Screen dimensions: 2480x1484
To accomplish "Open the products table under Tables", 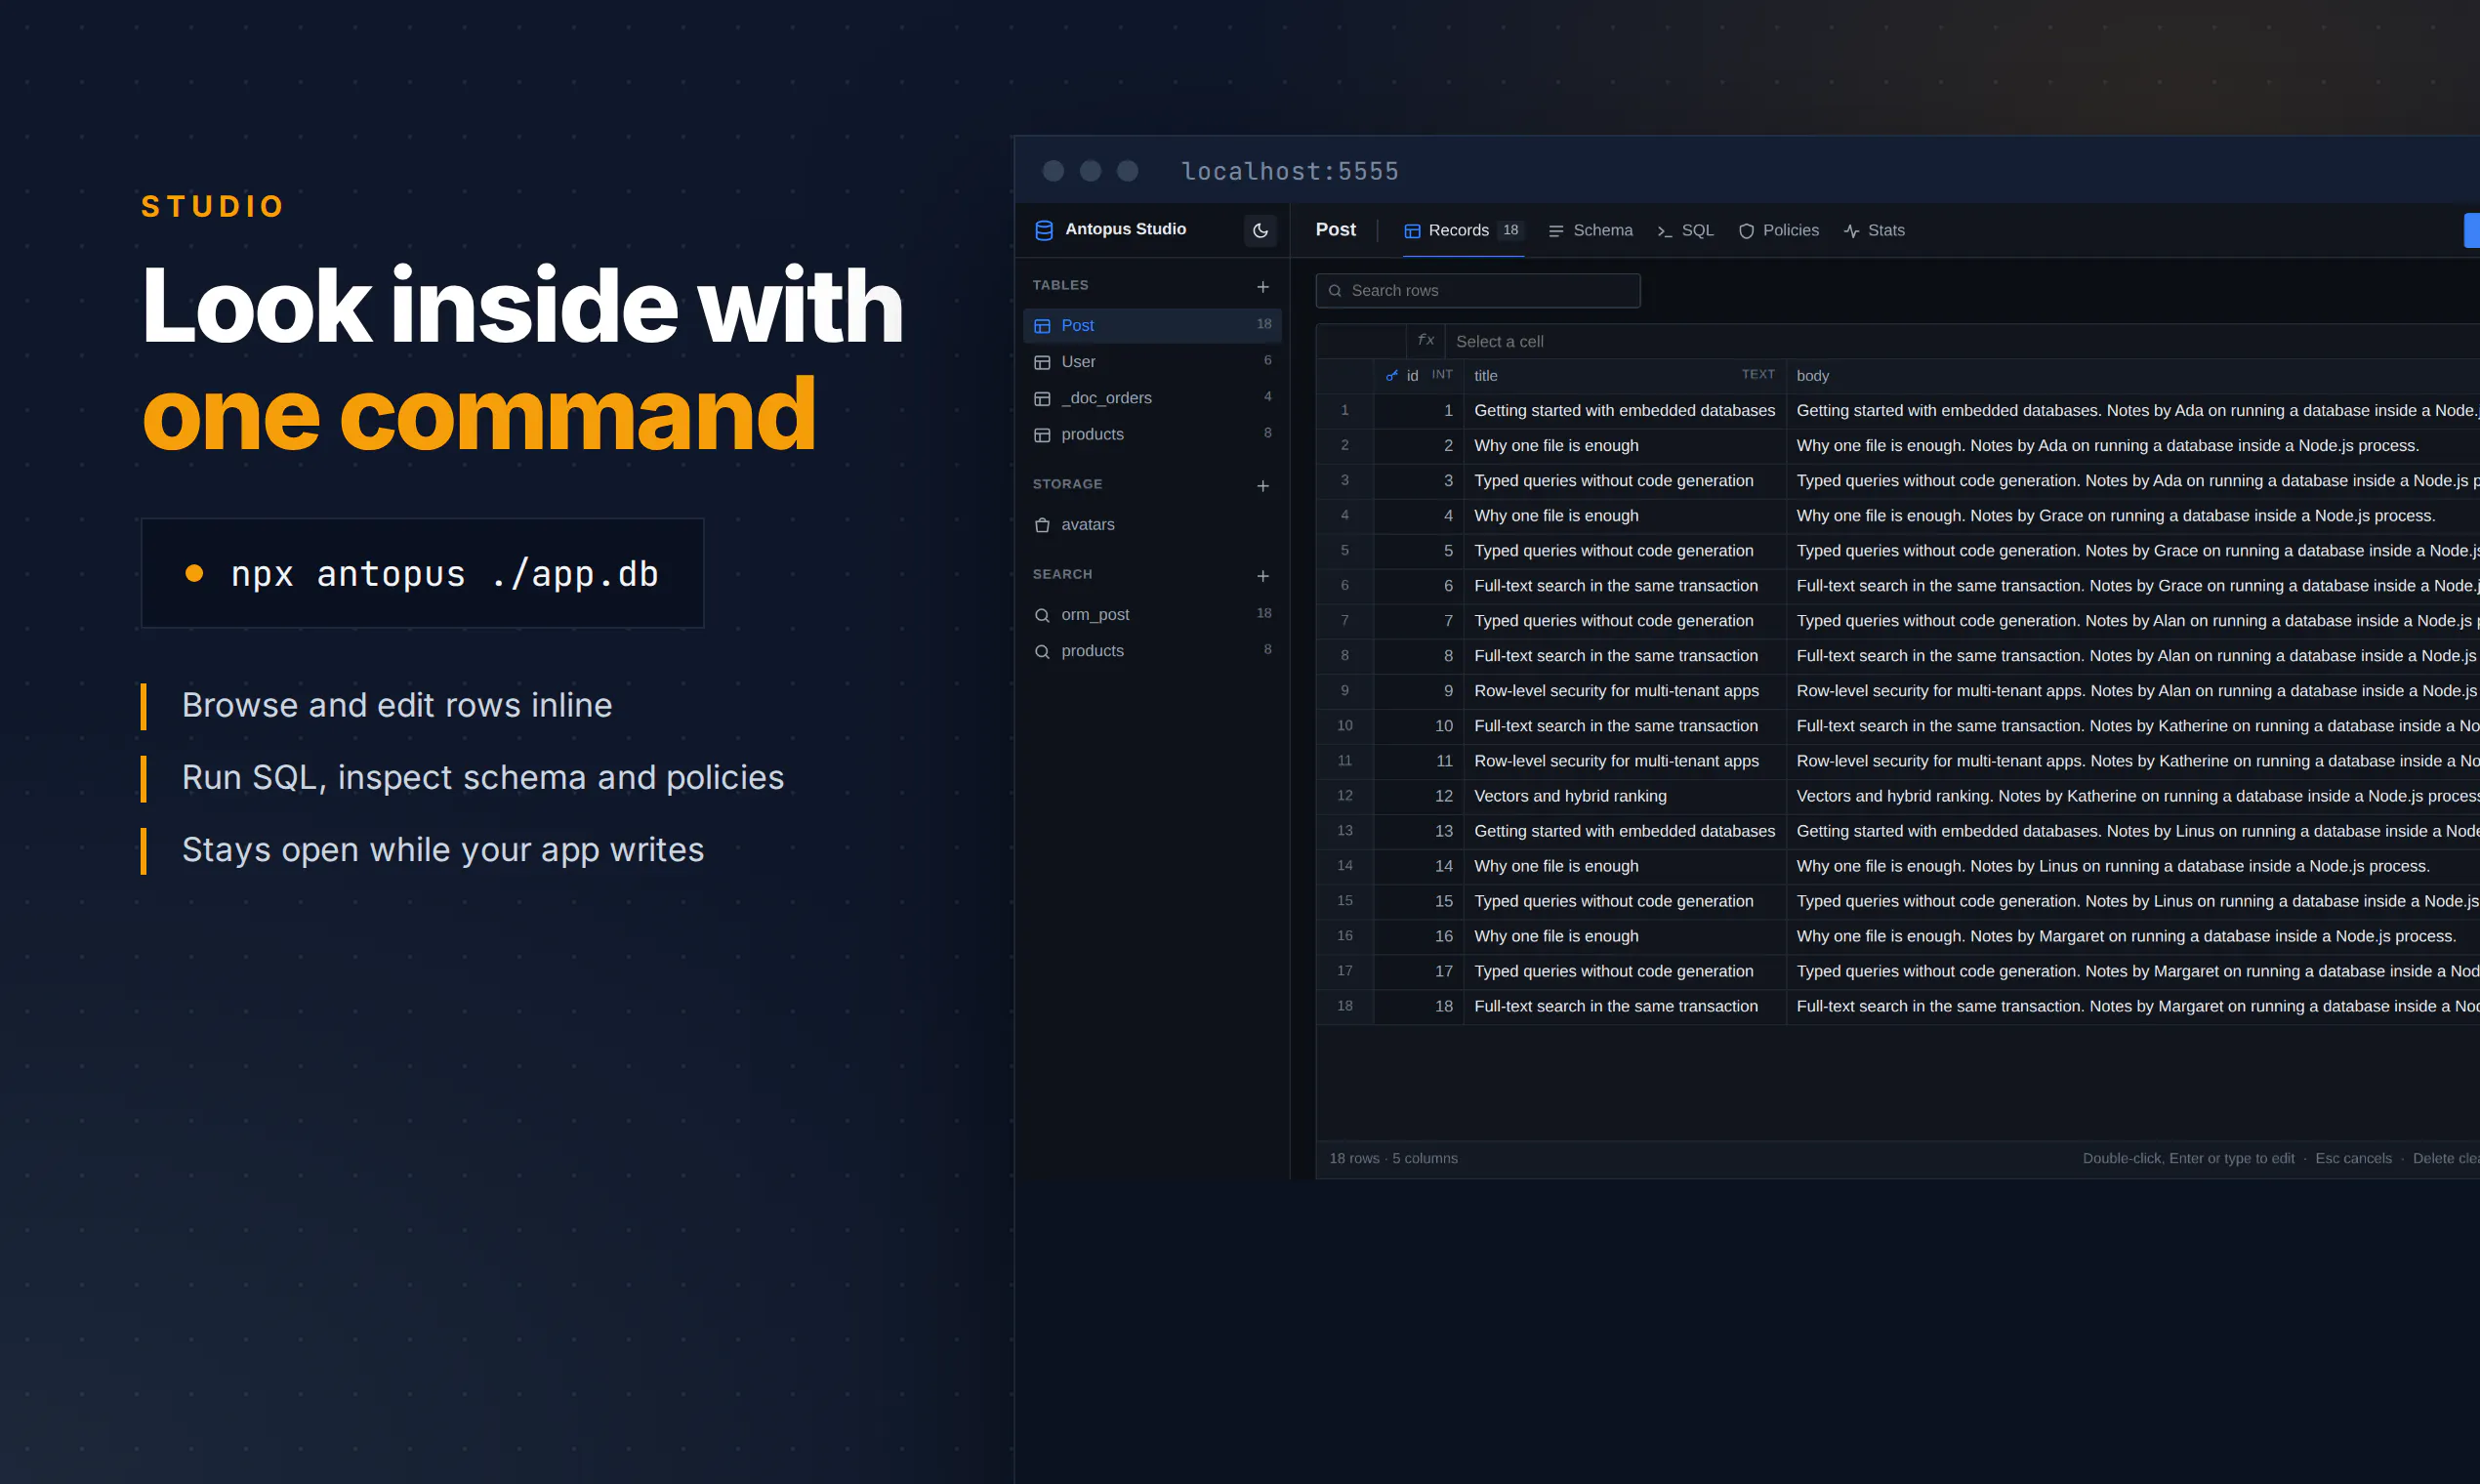I will click(1152, 434).
